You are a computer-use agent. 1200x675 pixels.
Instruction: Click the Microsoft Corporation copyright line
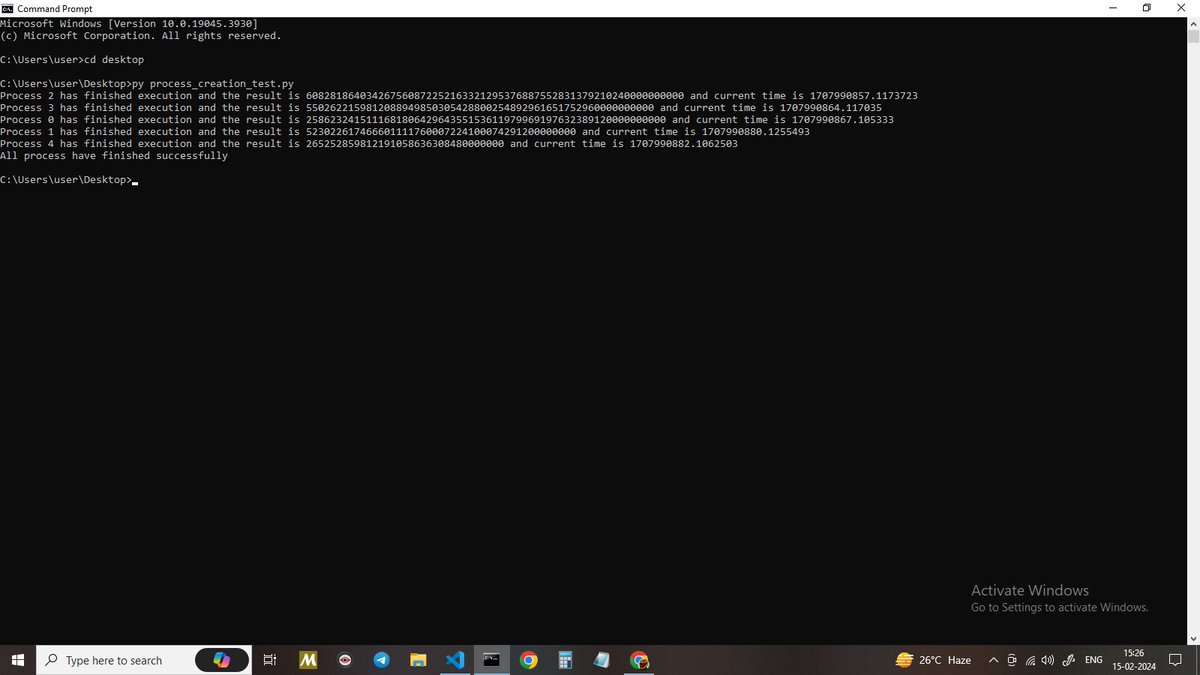pyautogui.click(x=141, y=36)
